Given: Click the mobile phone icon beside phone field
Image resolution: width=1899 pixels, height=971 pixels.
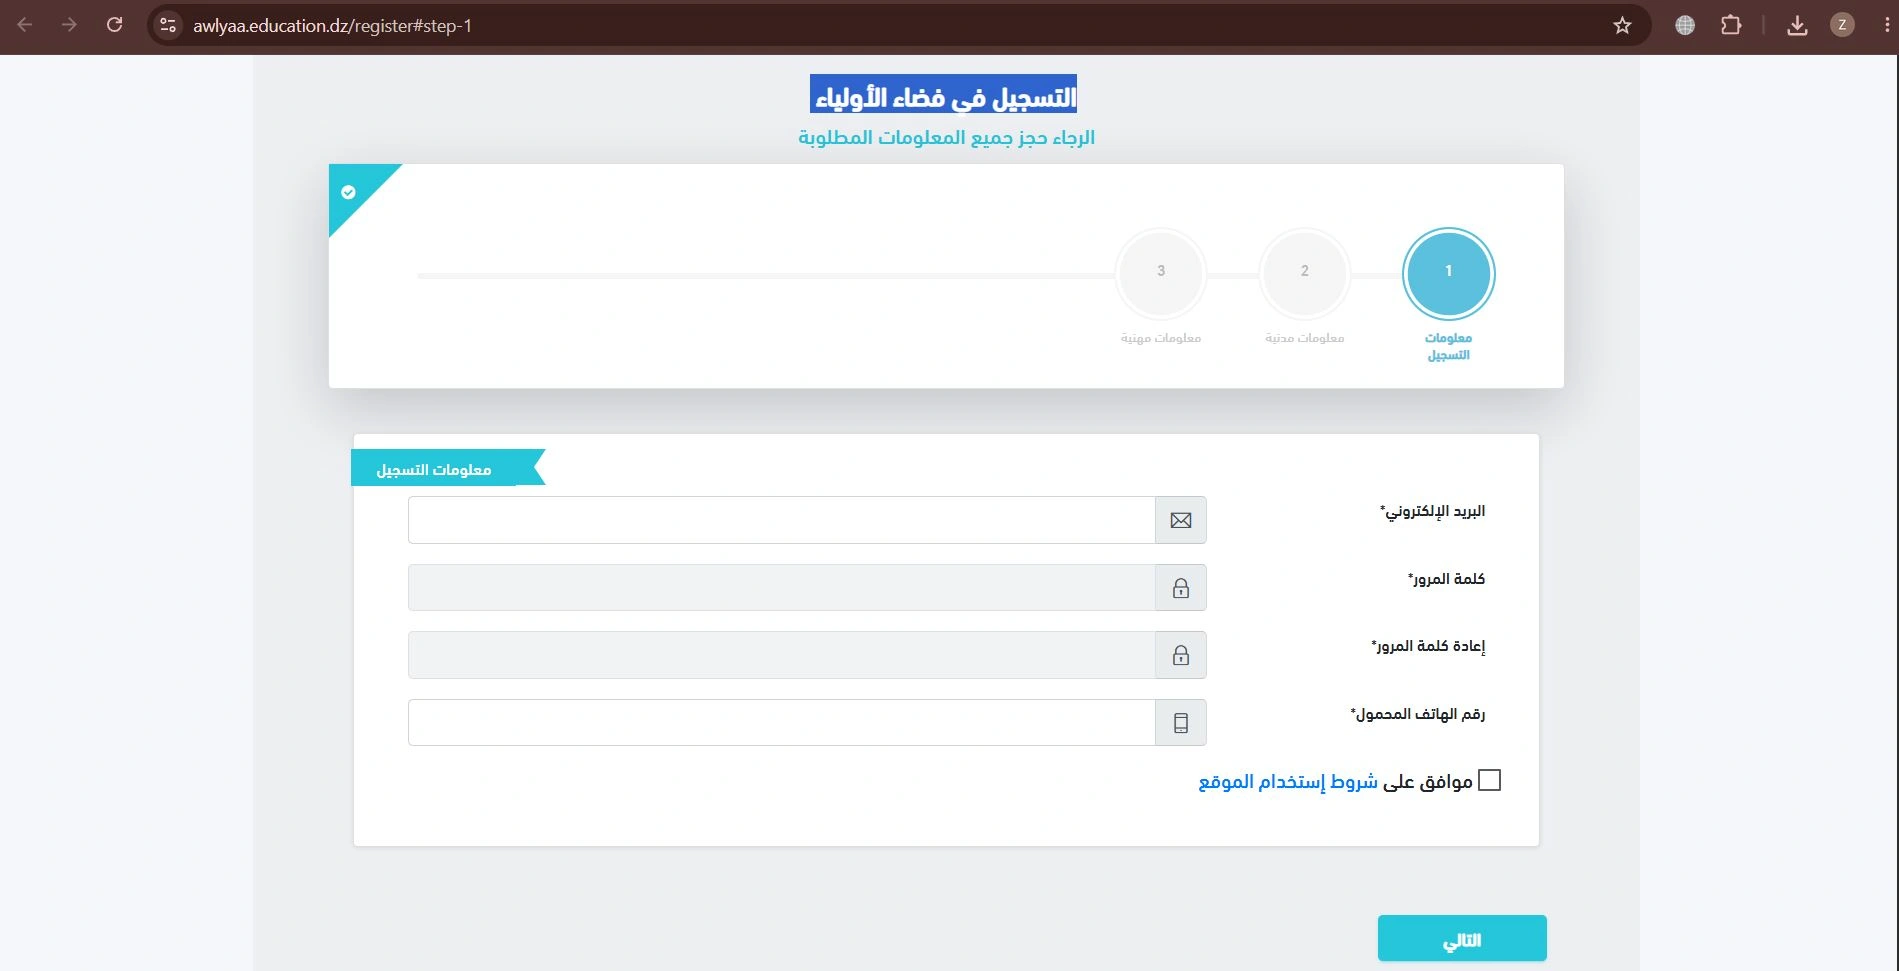Looking at the screenshot, I should pyautogui.click(x=1181, y=723).
